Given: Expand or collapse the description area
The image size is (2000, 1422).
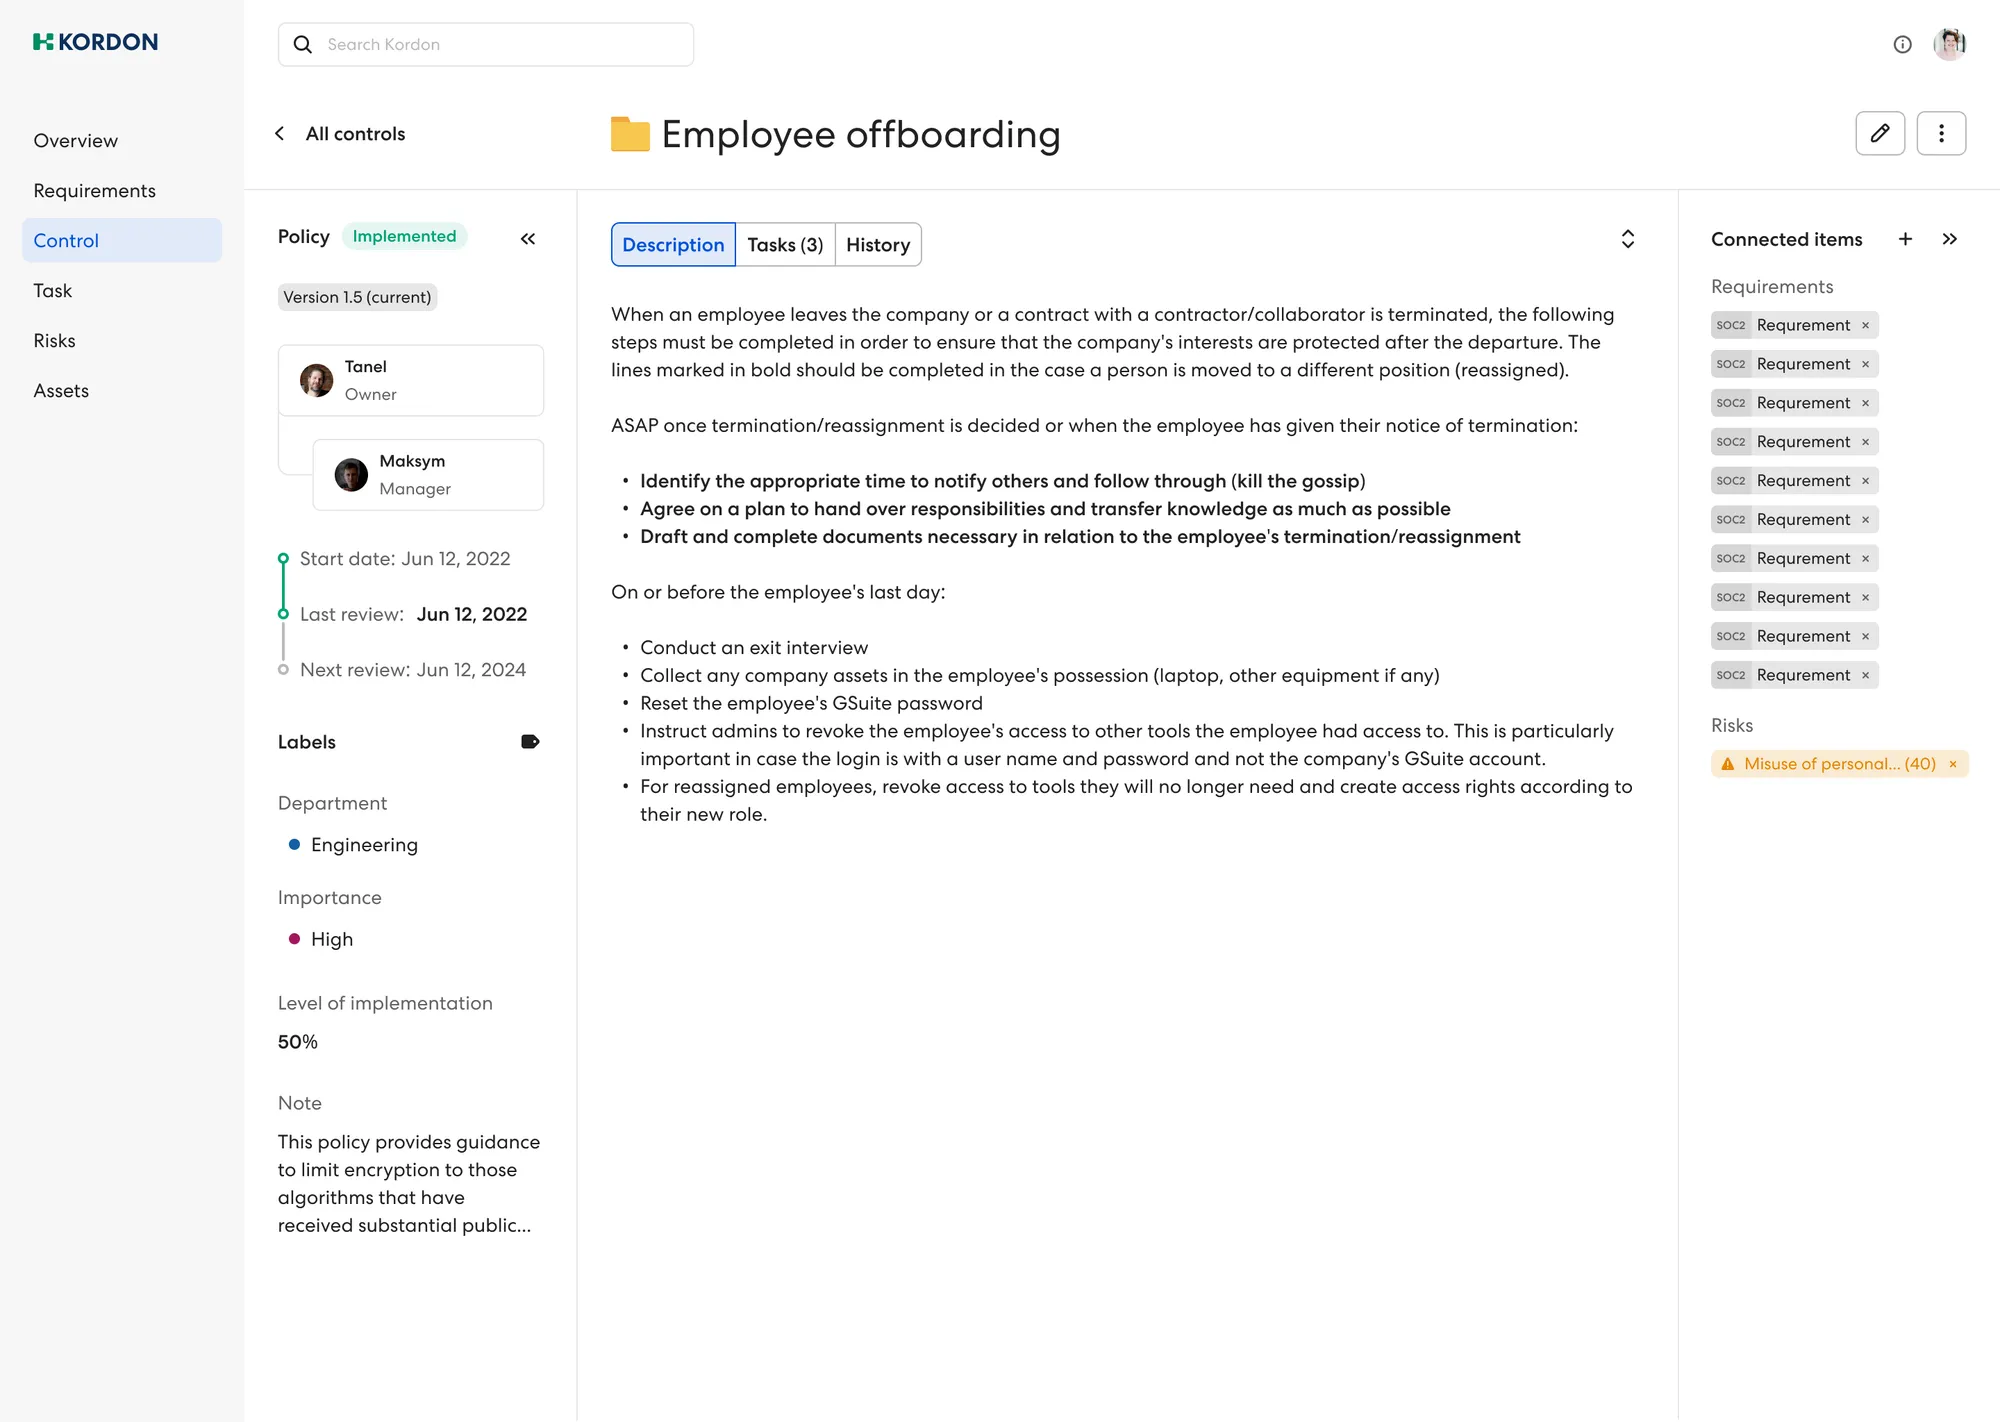Looking at the screenshot, I should tap(1628, 239).
